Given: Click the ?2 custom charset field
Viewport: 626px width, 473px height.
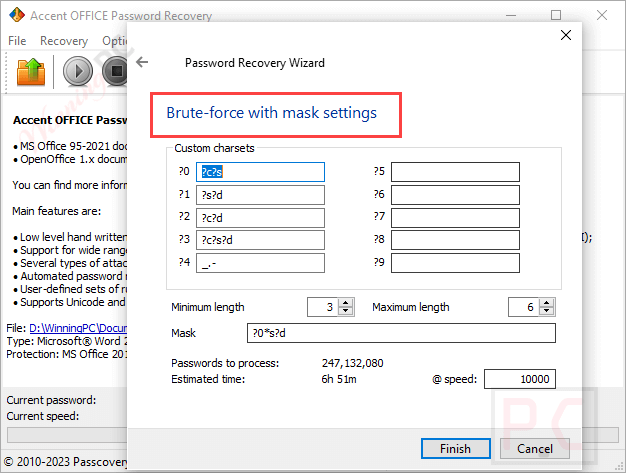Looking at the screenshot, I should click(260, 218).
